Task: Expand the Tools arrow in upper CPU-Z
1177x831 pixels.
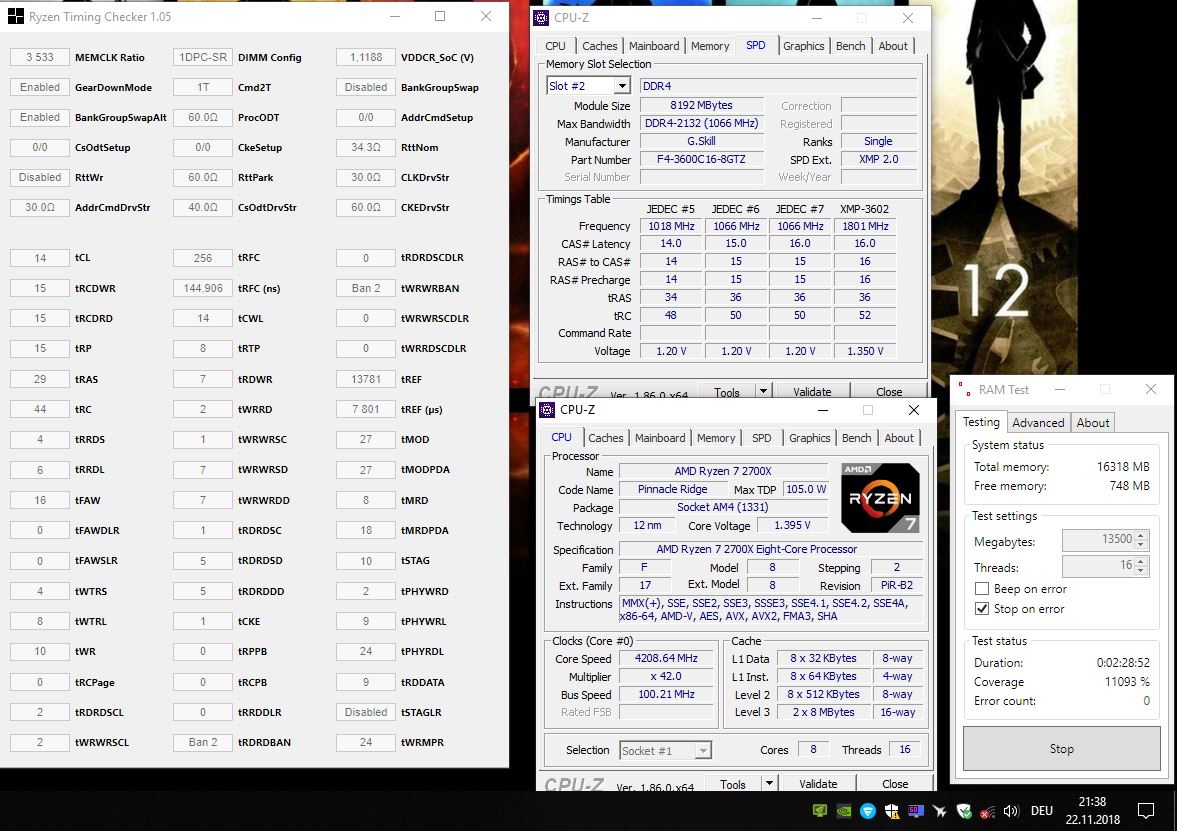Action: point(763,391)
